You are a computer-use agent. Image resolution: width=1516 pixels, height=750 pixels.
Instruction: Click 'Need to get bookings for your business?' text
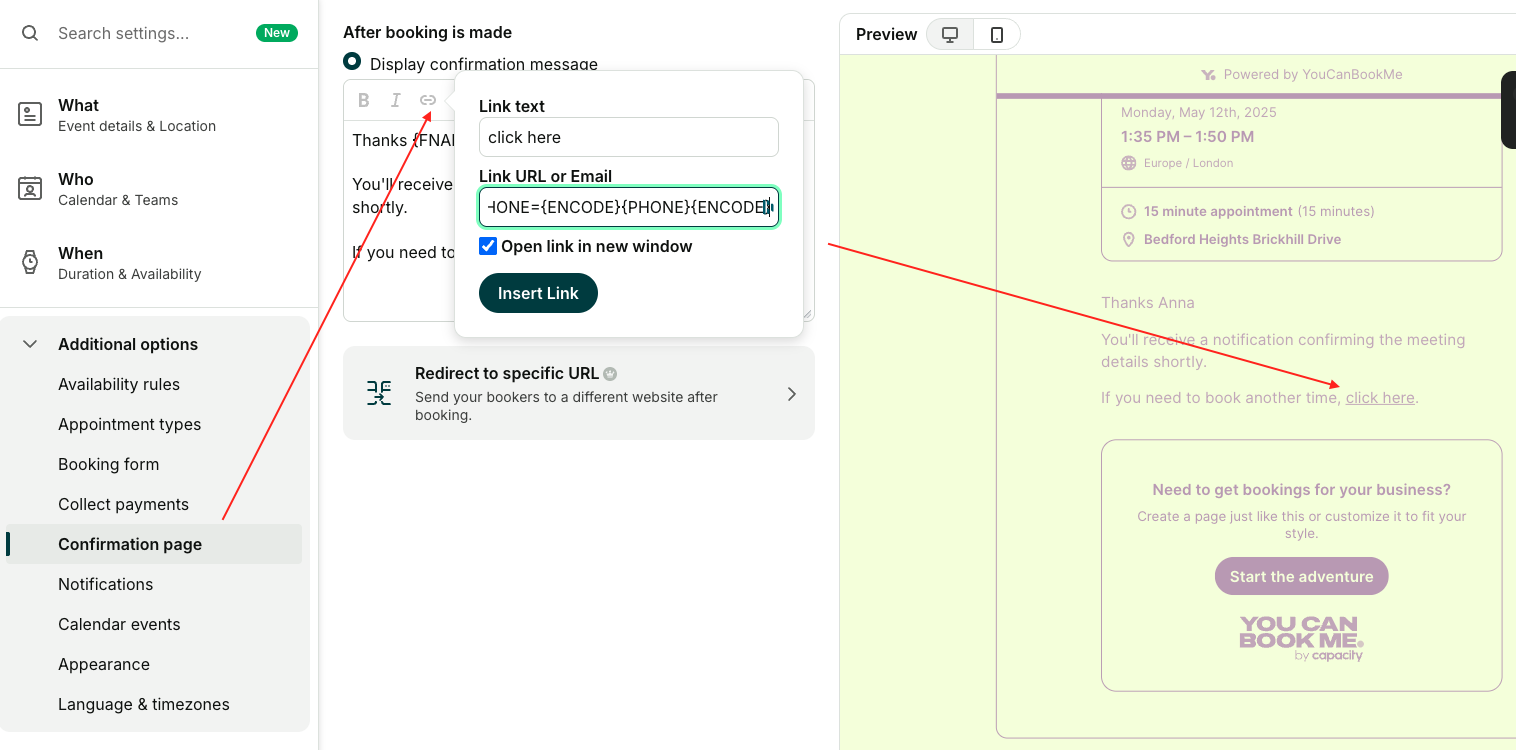[1301, 490]
